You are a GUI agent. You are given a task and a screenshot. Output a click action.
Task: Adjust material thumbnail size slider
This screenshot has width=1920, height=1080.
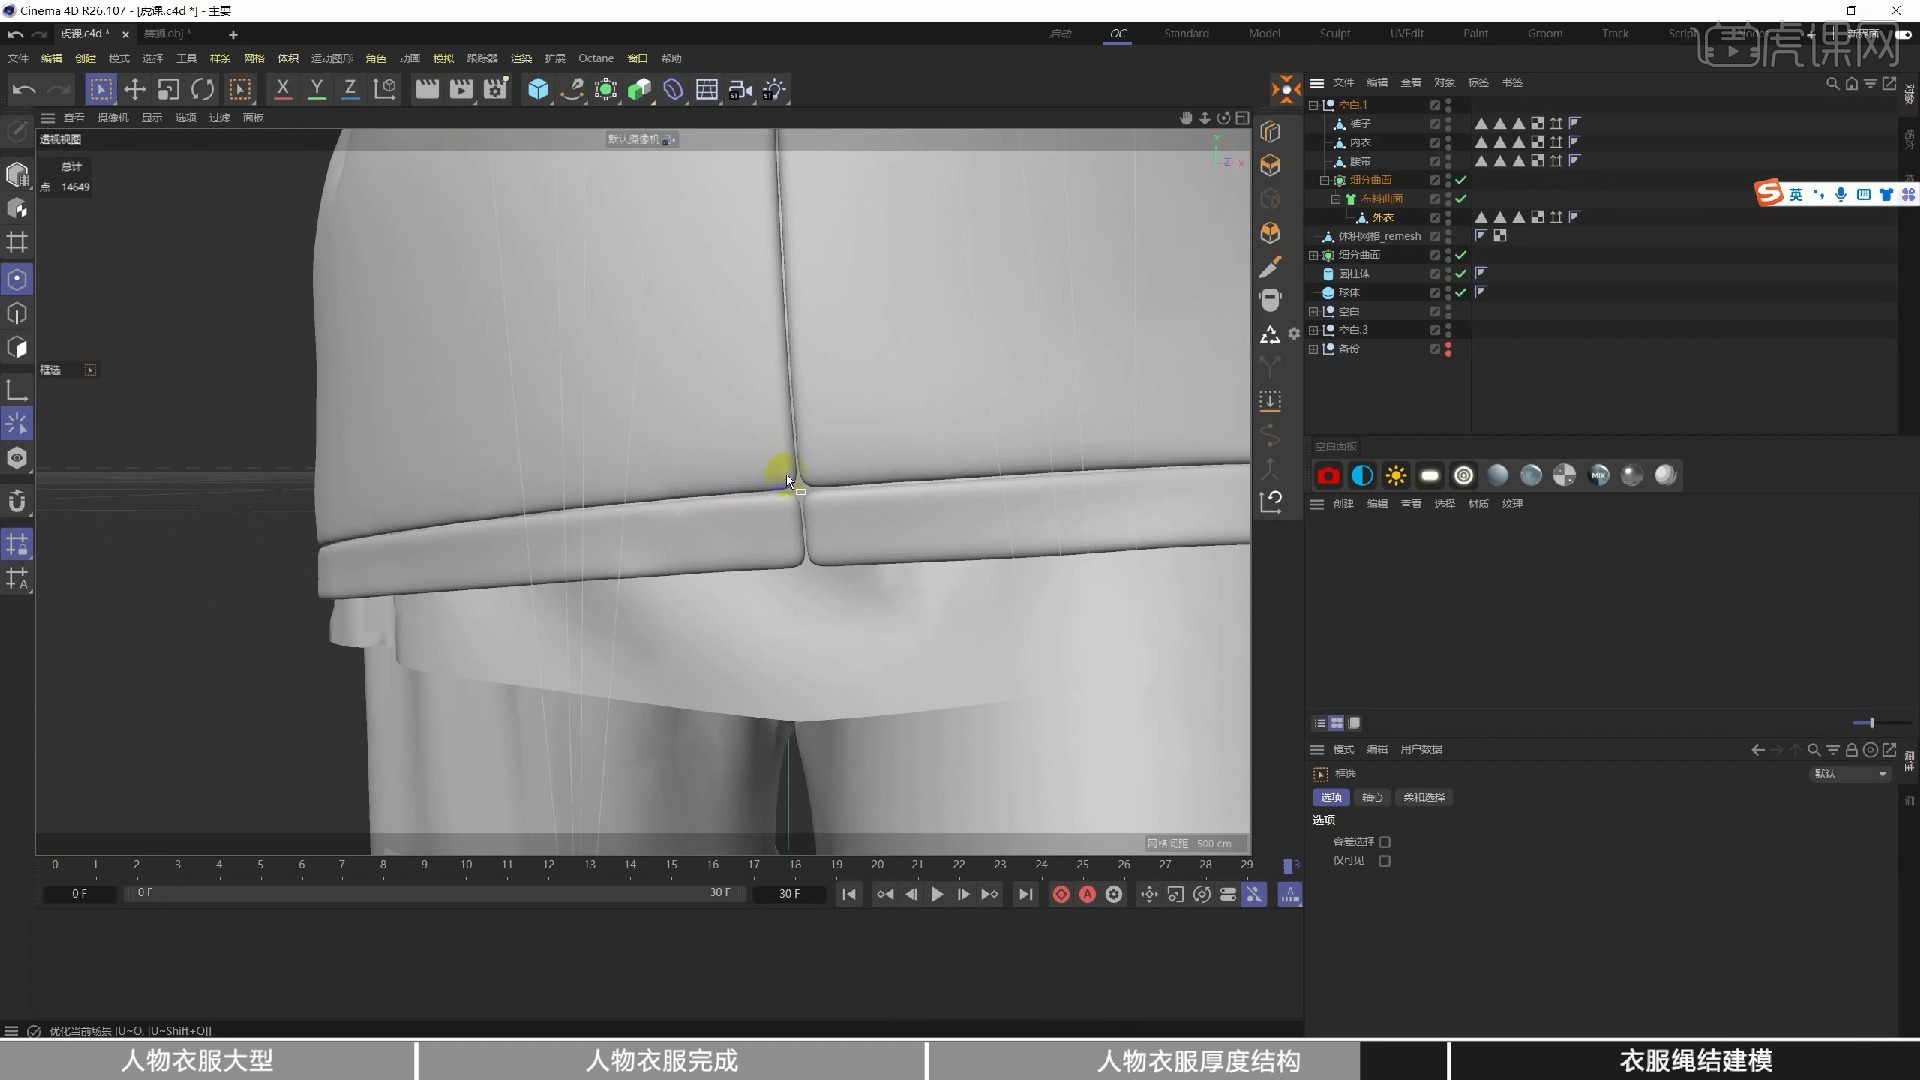(1881, 723)
